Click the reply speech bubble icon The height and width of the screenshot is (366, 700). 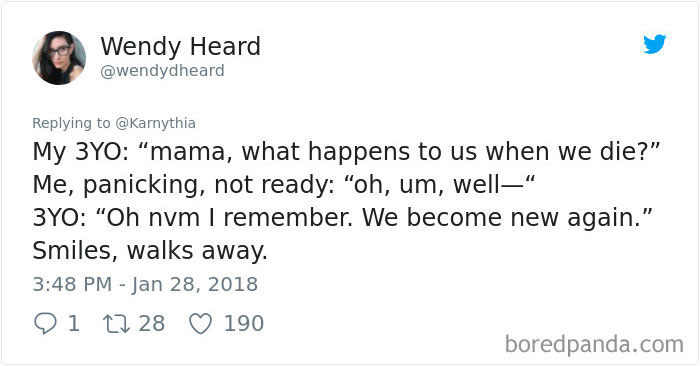point(46,323)
